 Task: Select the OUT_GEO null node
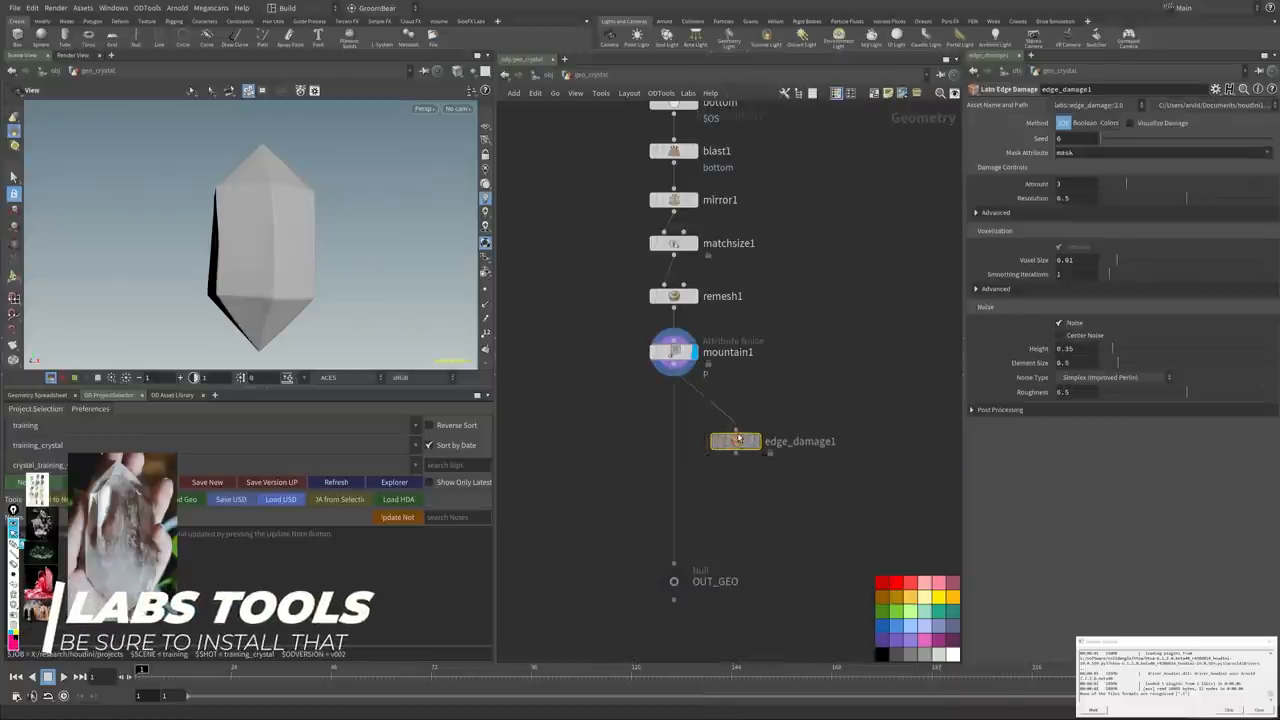click(x=674, y=581)
